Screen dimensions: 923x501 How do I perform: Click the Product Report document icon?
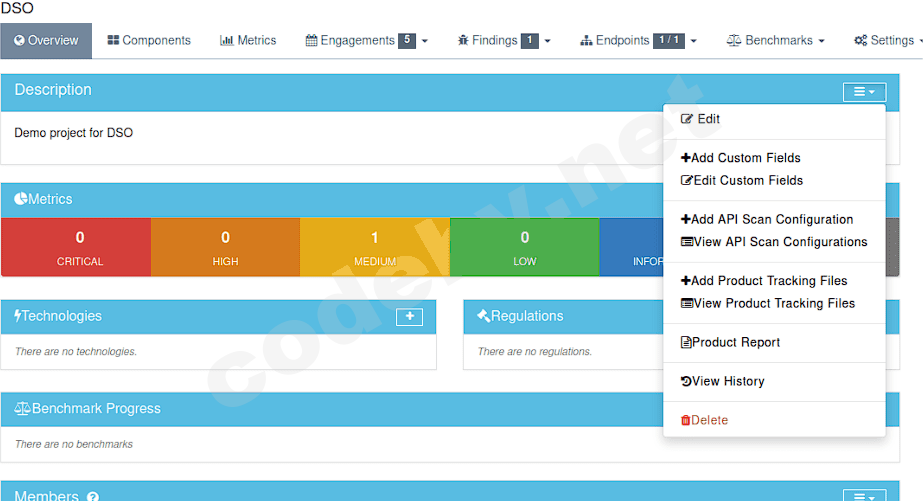pos(686,342)
